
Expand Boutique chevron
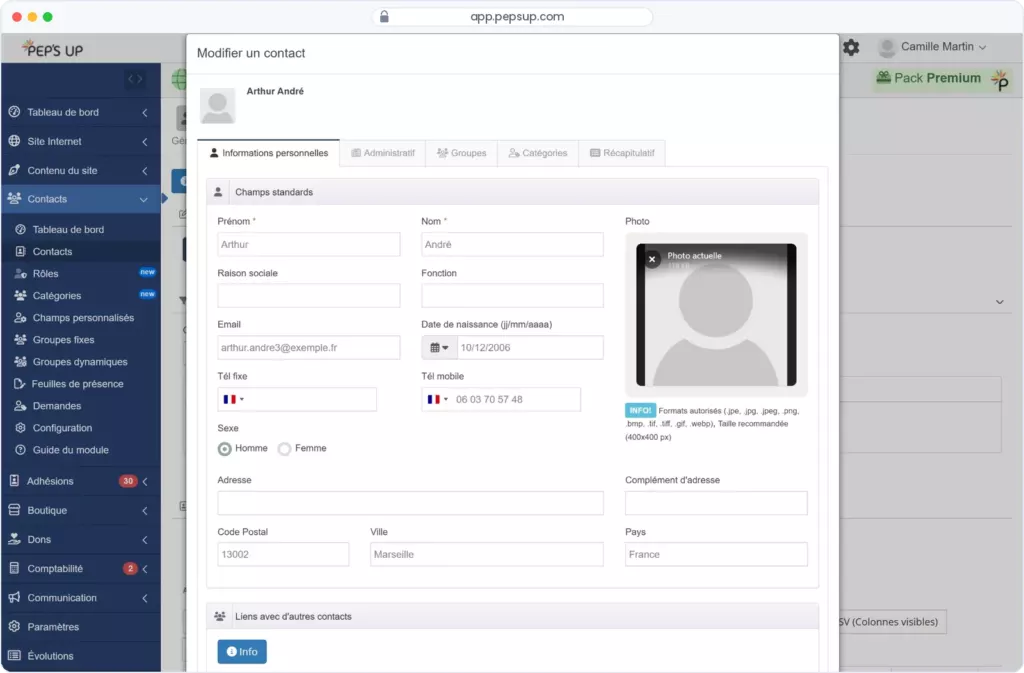144,510
